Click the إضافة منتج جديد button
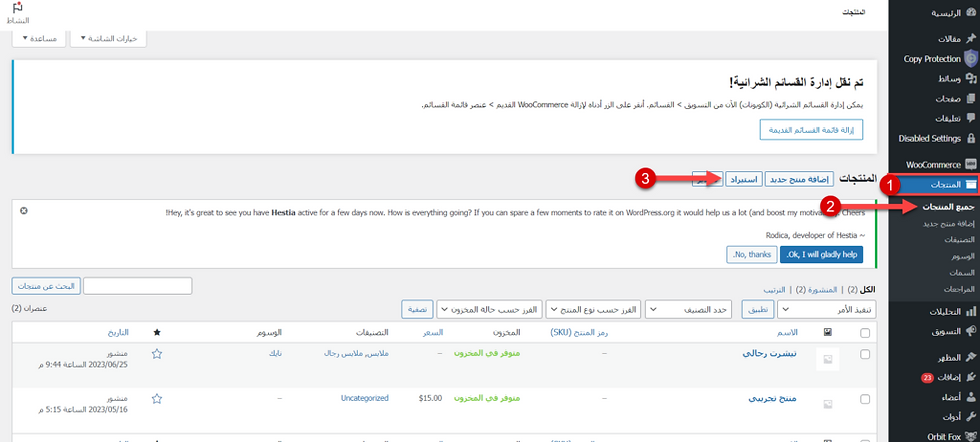Image resolution: width=980 pixels, height=442 pixels. pos(799,179)
